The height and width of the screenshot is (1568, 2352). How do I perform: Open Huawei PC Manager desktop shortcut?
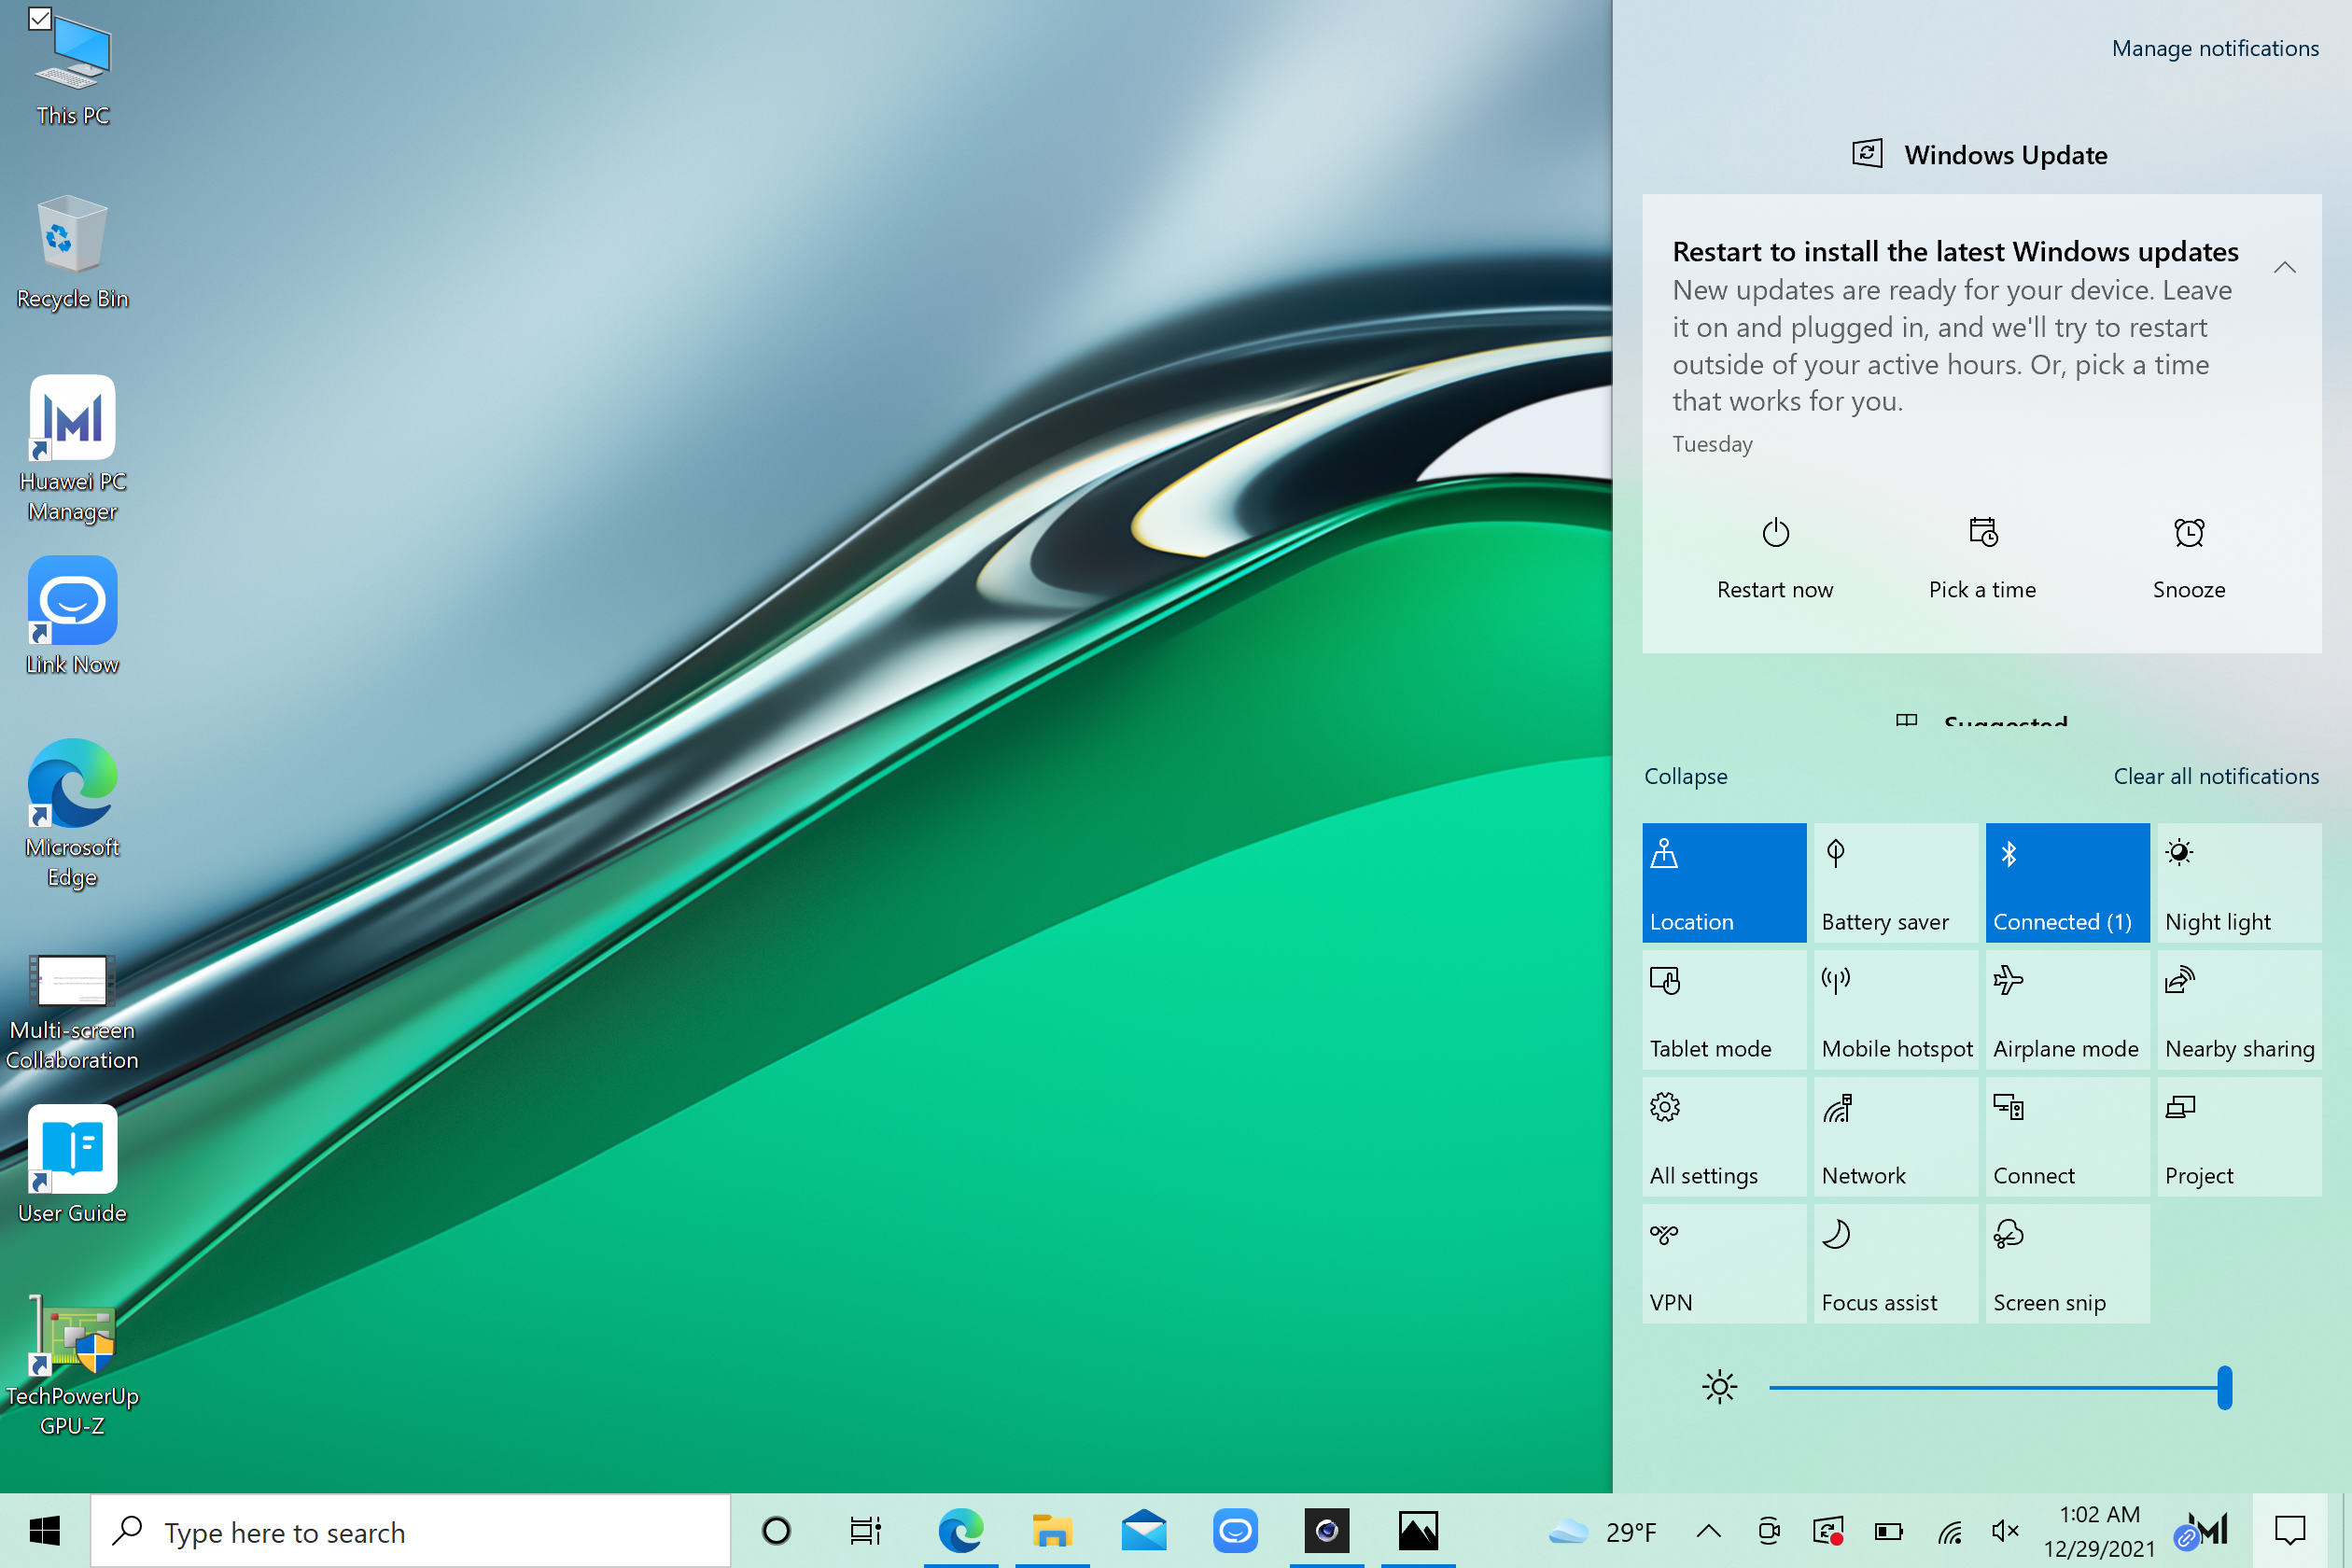72,420
